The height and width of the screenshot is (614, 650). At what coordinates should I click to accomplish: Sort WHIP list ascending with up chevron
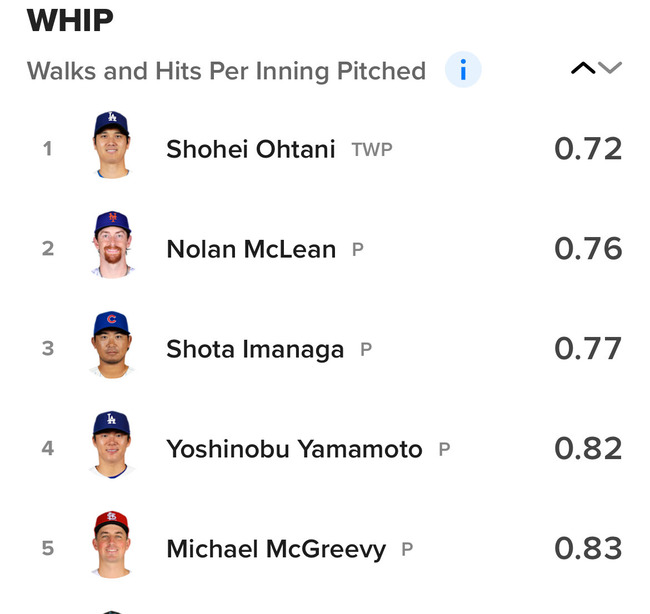pyautogui.click(x=582, y=69)
